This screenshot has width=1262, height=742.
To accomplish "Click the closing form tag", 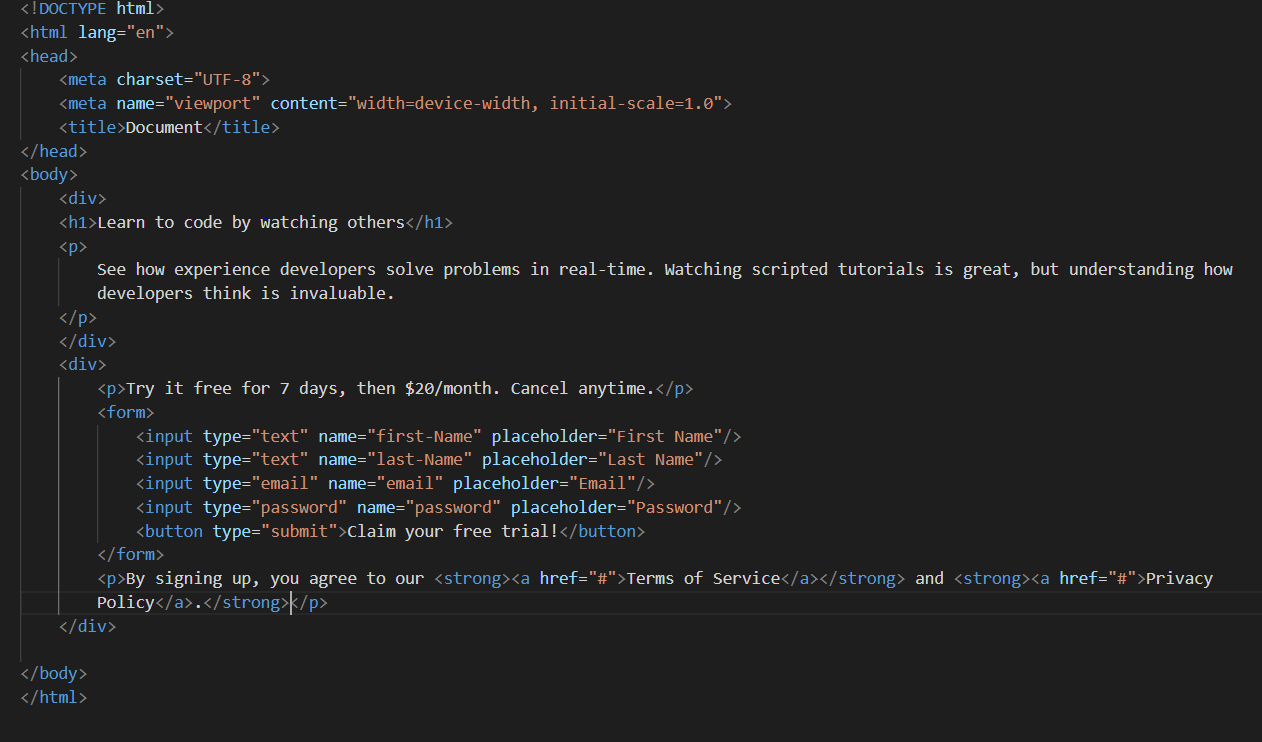I will [x=131, y=554].
